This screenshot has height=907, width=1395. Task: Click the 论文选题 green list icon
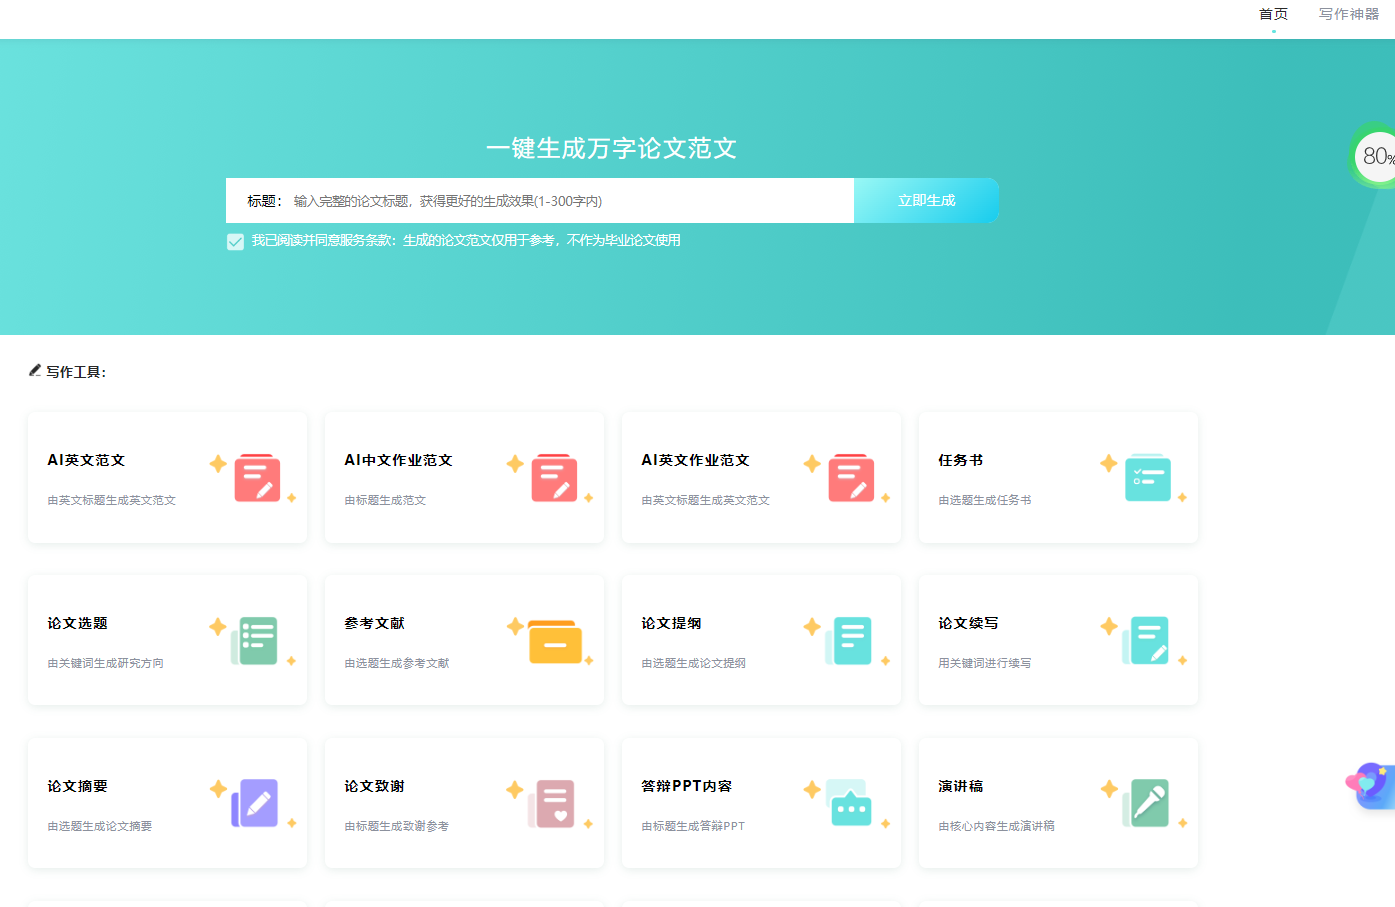[x=254, y=641]
